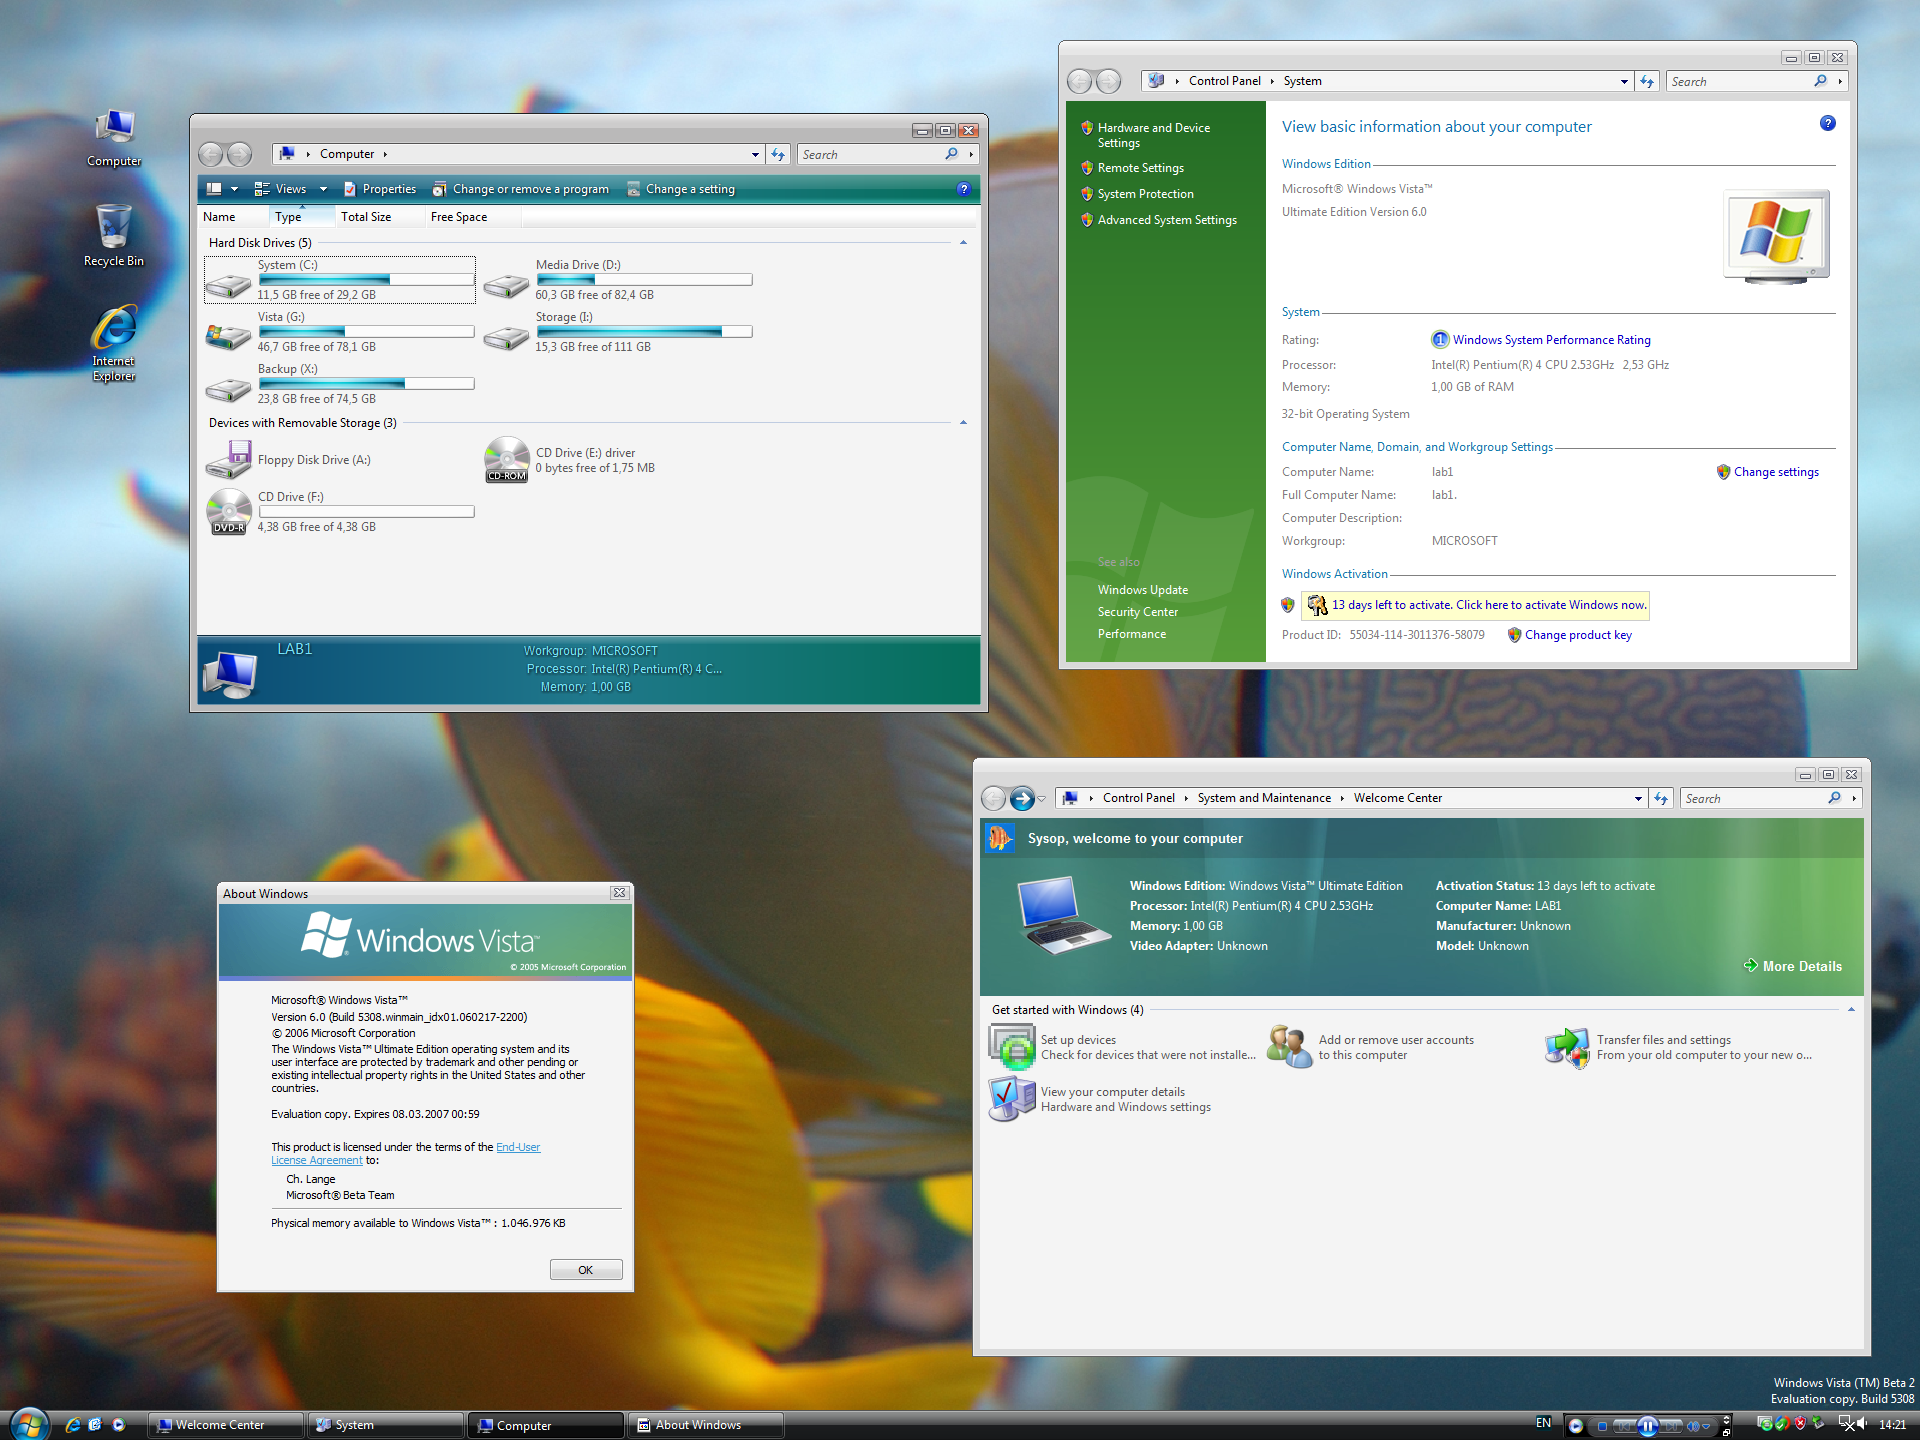1920x1440 pixels.
Task: Select the Vista (G:) drive icon
Action: click(229, 336)
